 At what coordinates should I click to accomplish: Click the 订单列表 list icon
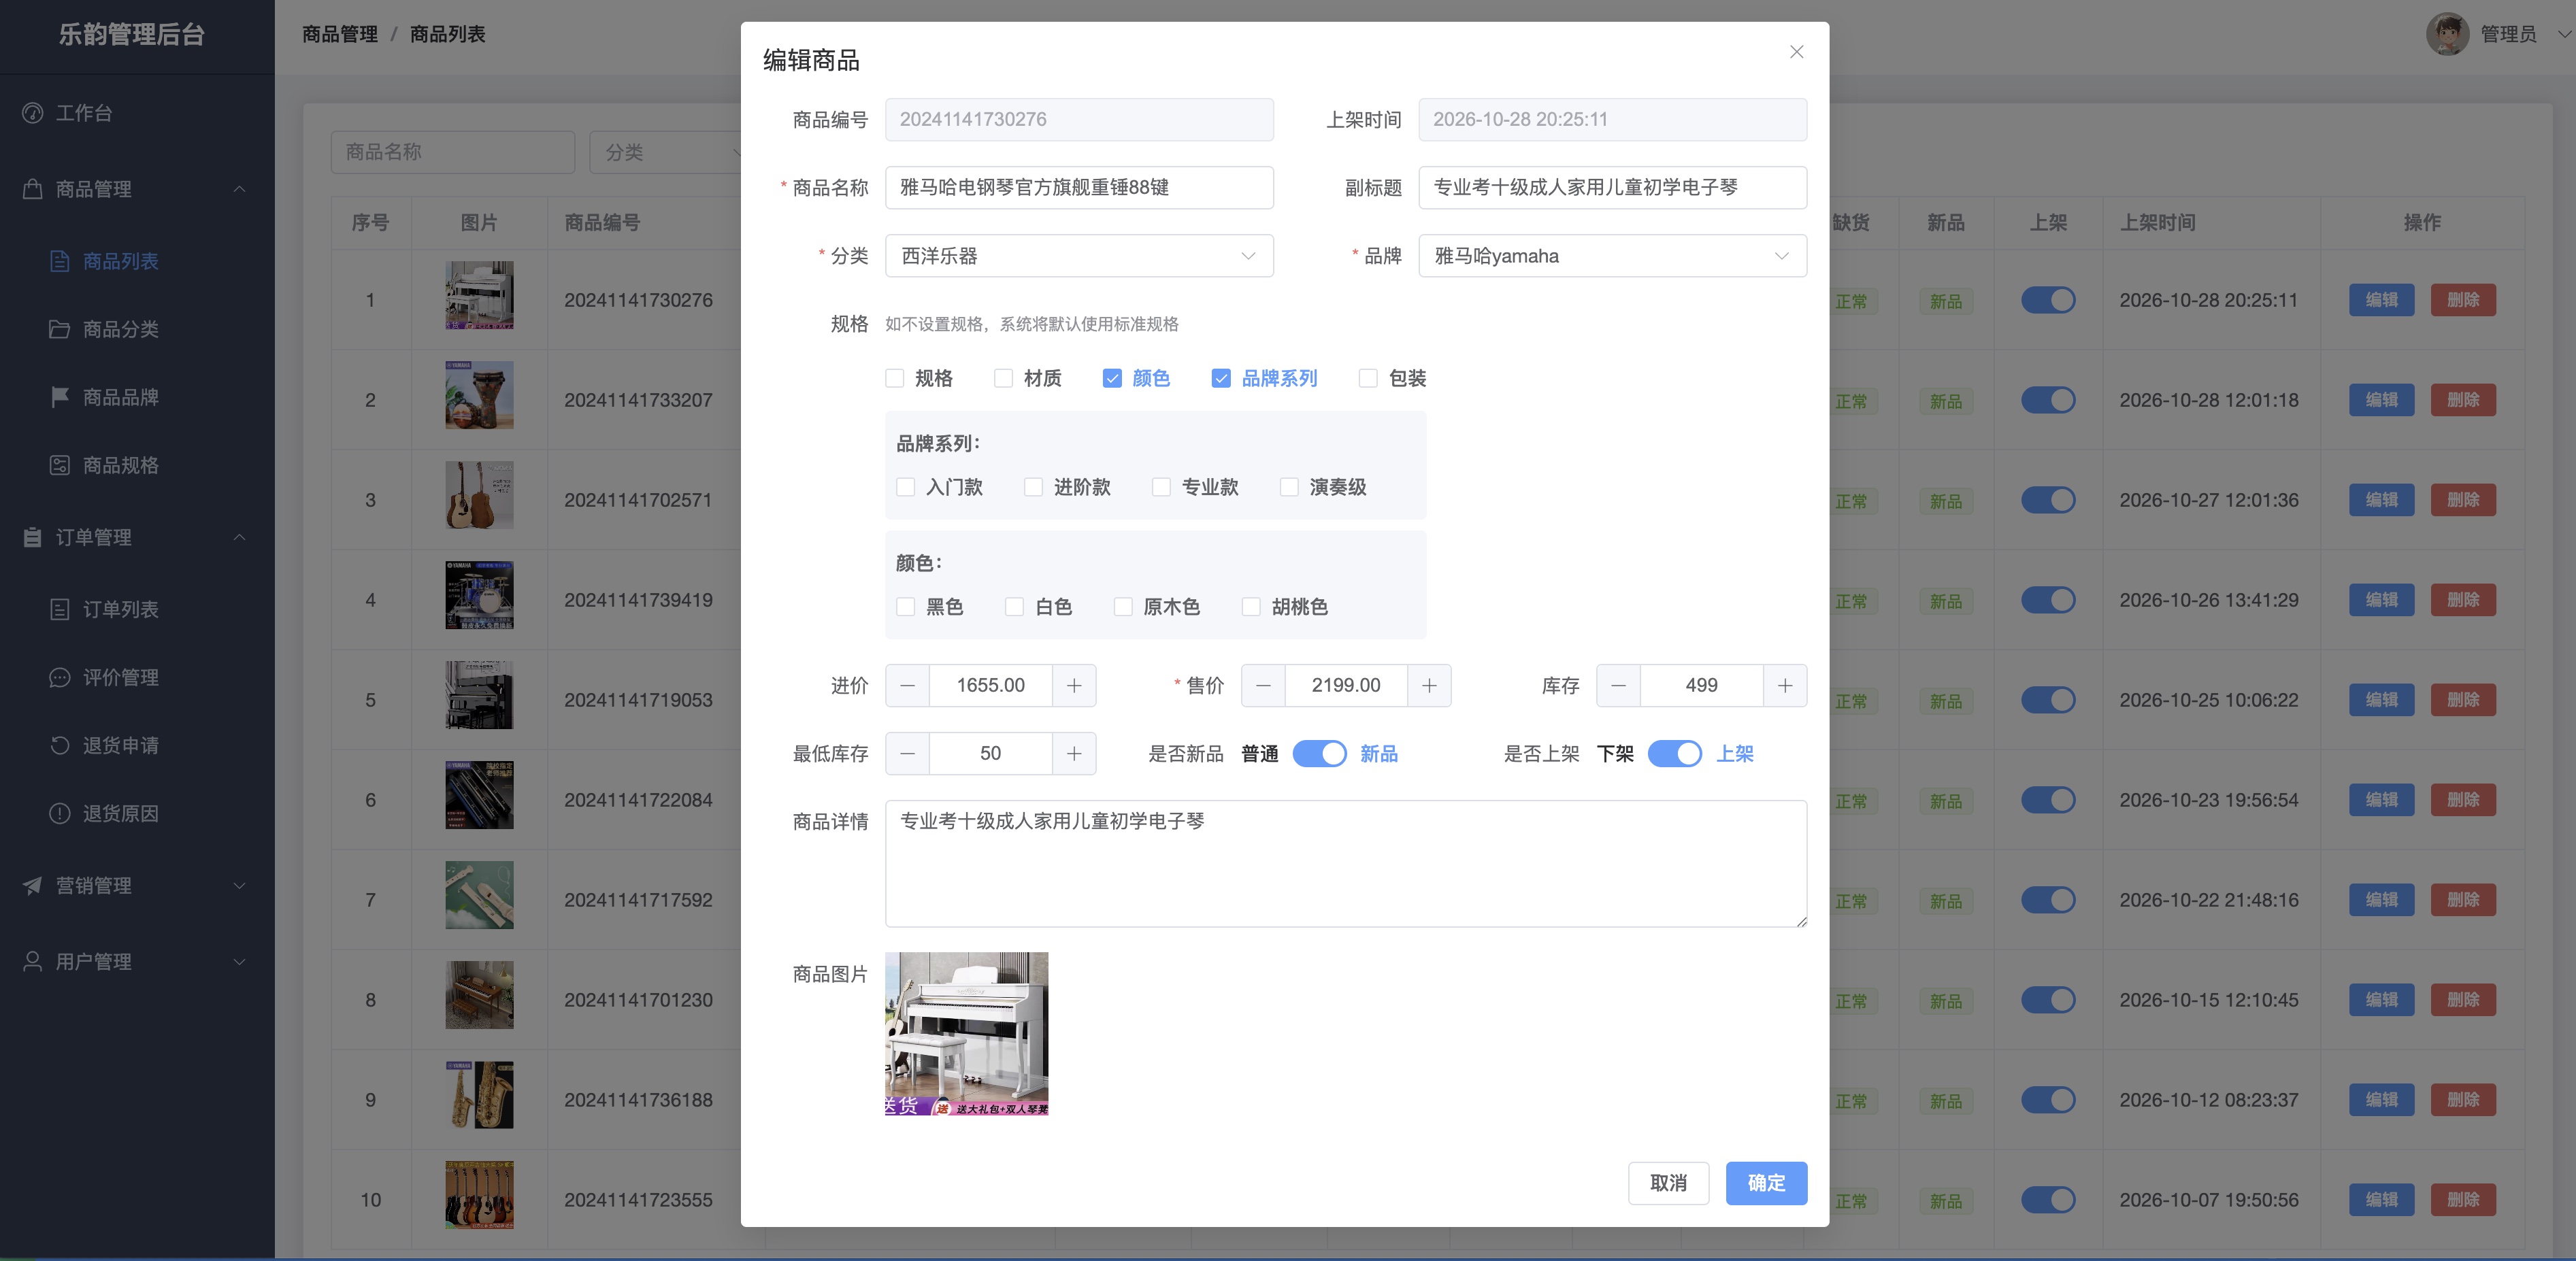[60, 609]
